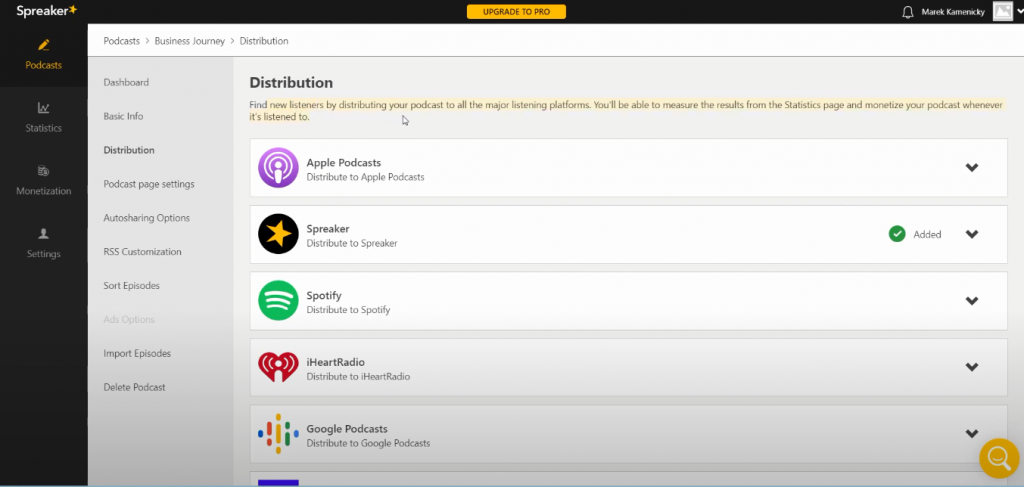Click the Apple Podcasts title text

point(344,163)
